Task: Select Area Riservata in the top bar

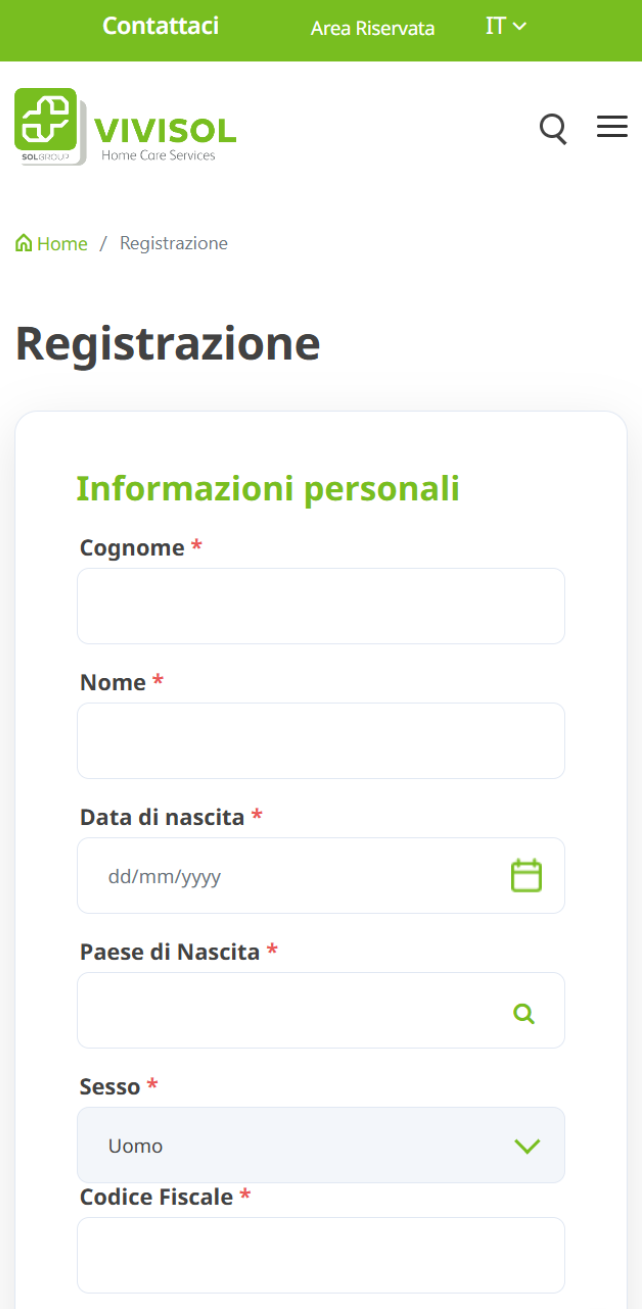Action: coord(372,29)
